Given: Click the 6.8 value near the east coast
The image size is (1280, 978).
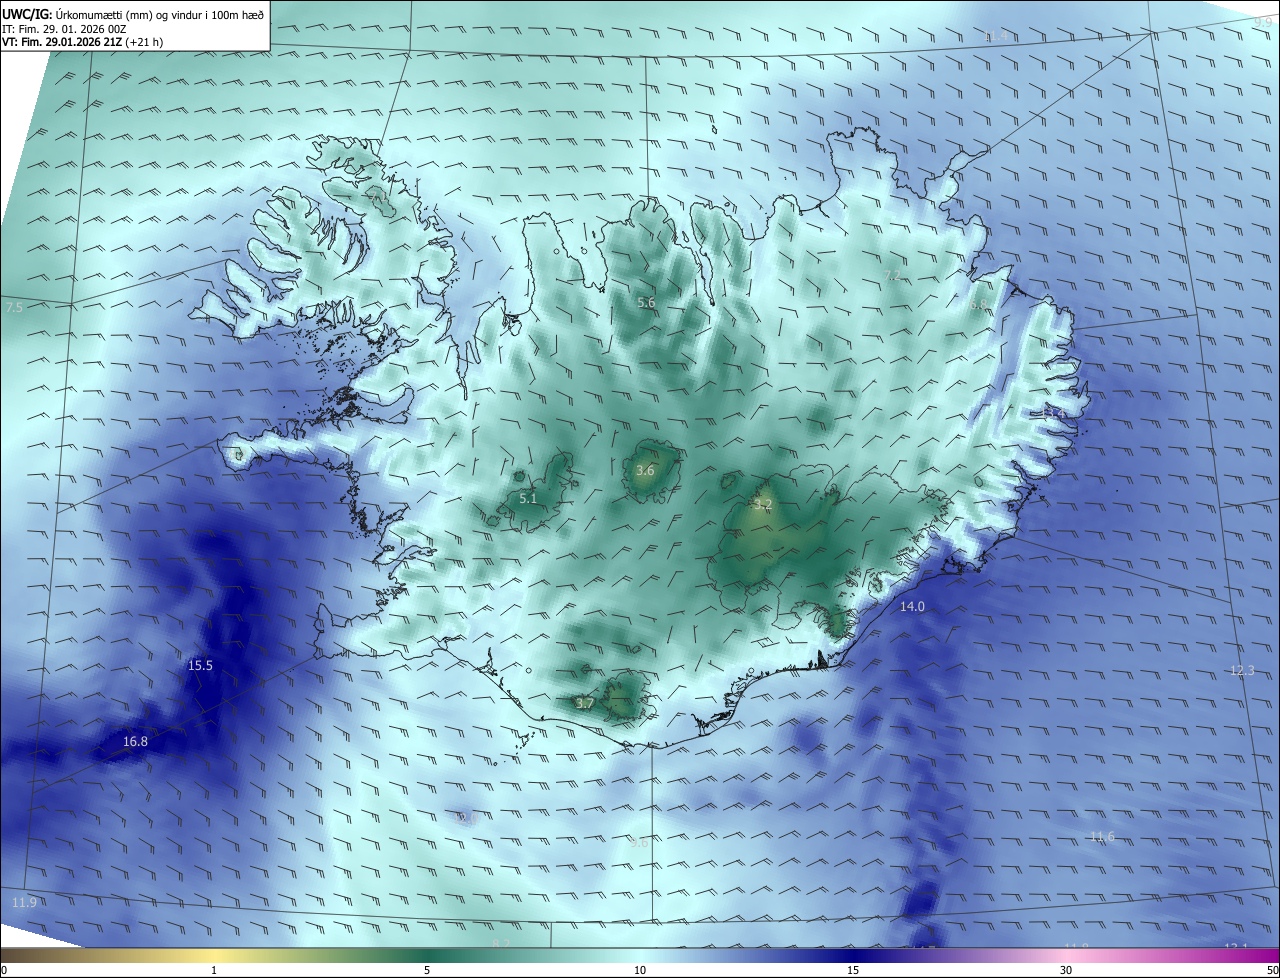Looking at the screenshot, I should 978,304.
